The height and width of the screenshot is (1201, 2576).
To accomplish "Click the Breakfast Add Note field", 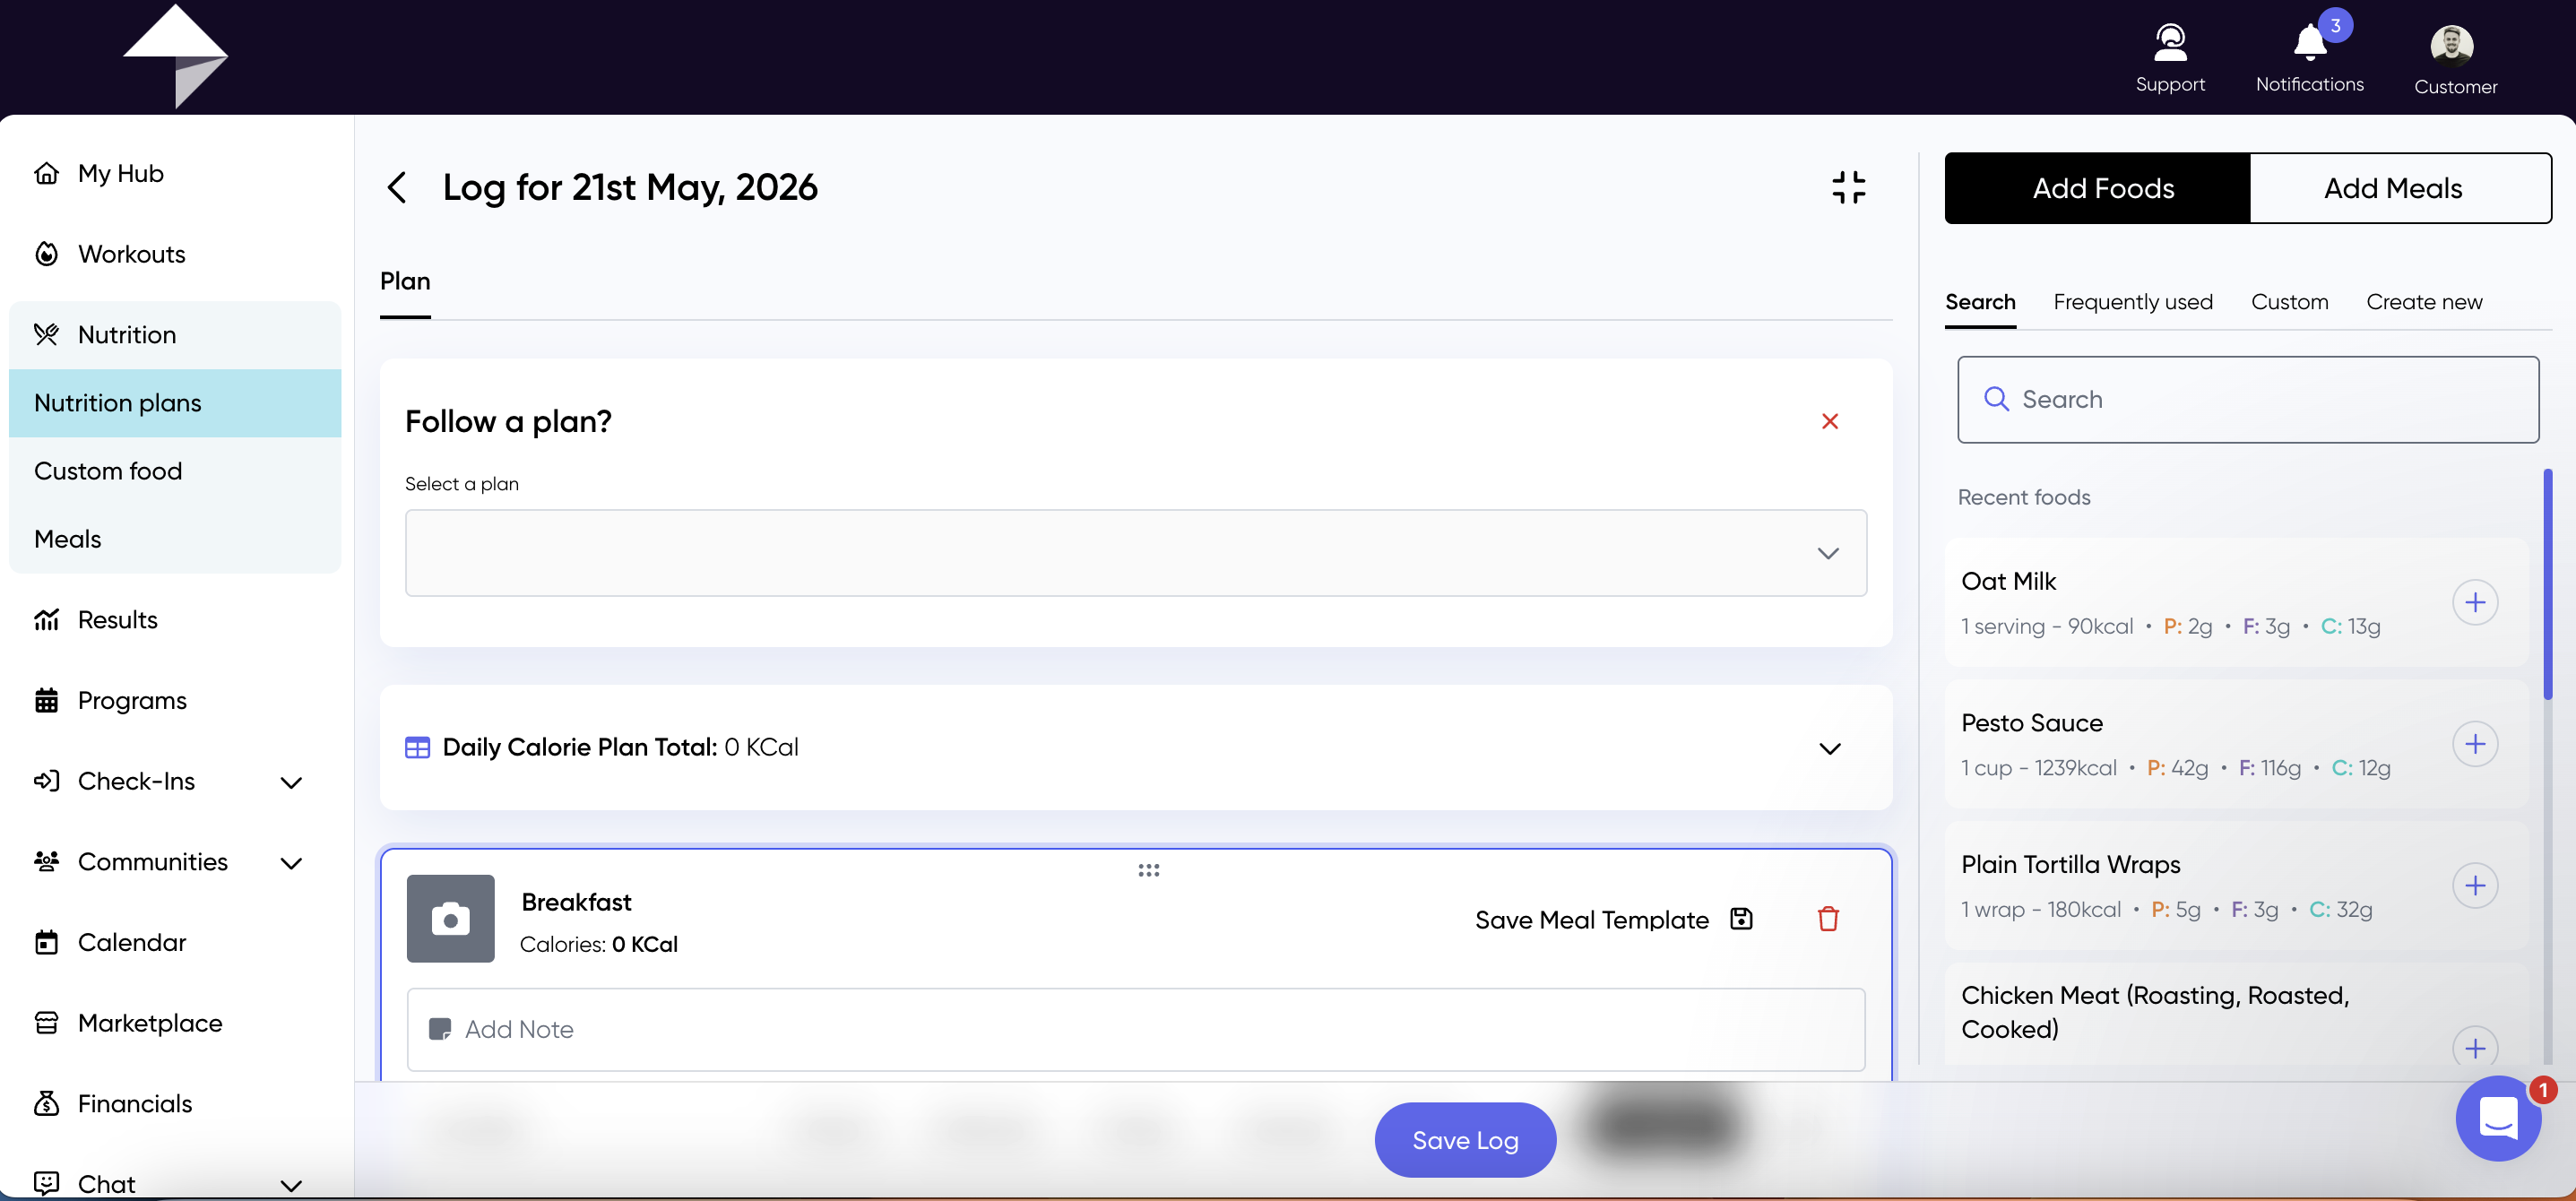I will (x=1136, y=1029).
